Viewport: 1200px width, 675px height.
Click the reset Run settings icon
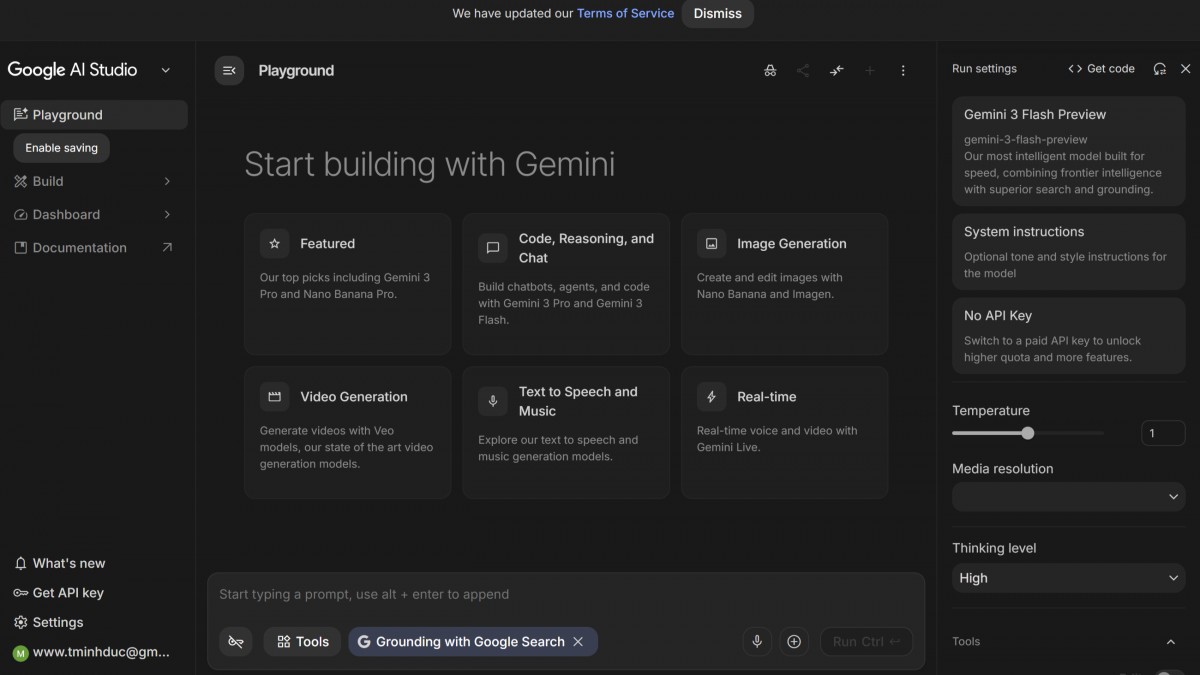(1159, 69)
